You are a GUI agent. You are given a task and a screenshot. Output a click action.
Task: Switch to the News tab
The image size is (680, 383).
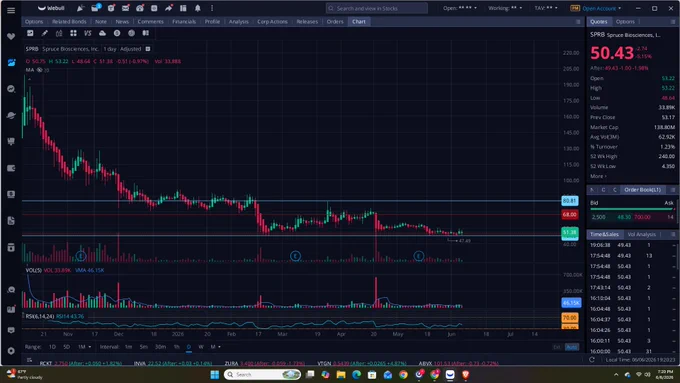(122, 22)
